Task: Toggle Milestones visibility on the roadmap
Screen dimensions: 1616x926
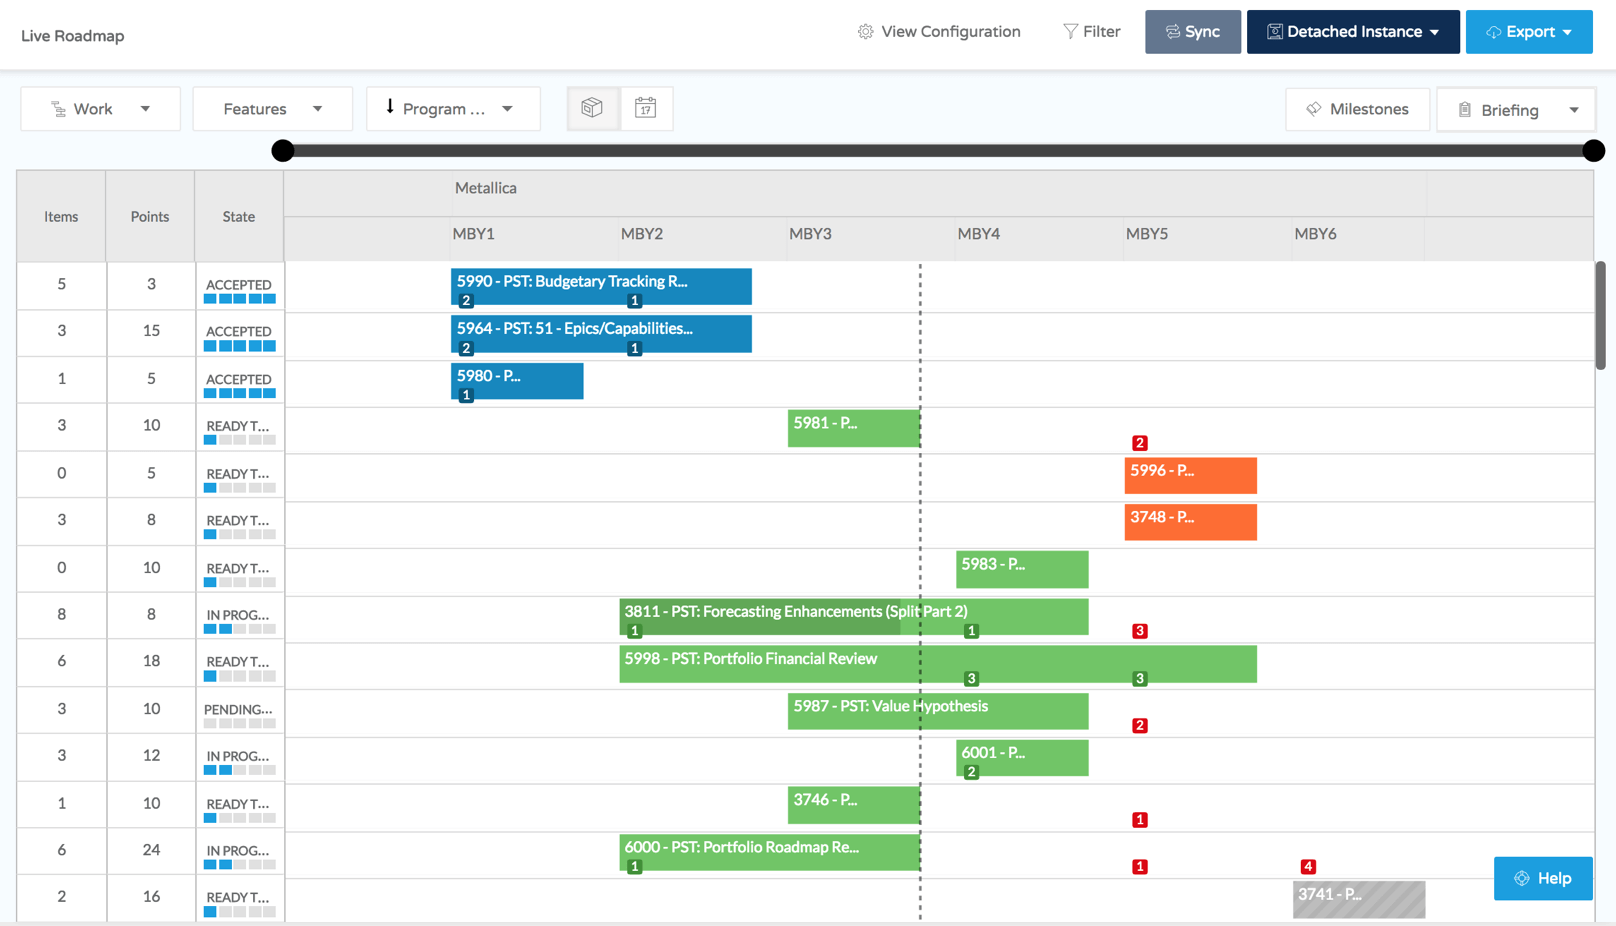Action: (x=1357, y=109)
